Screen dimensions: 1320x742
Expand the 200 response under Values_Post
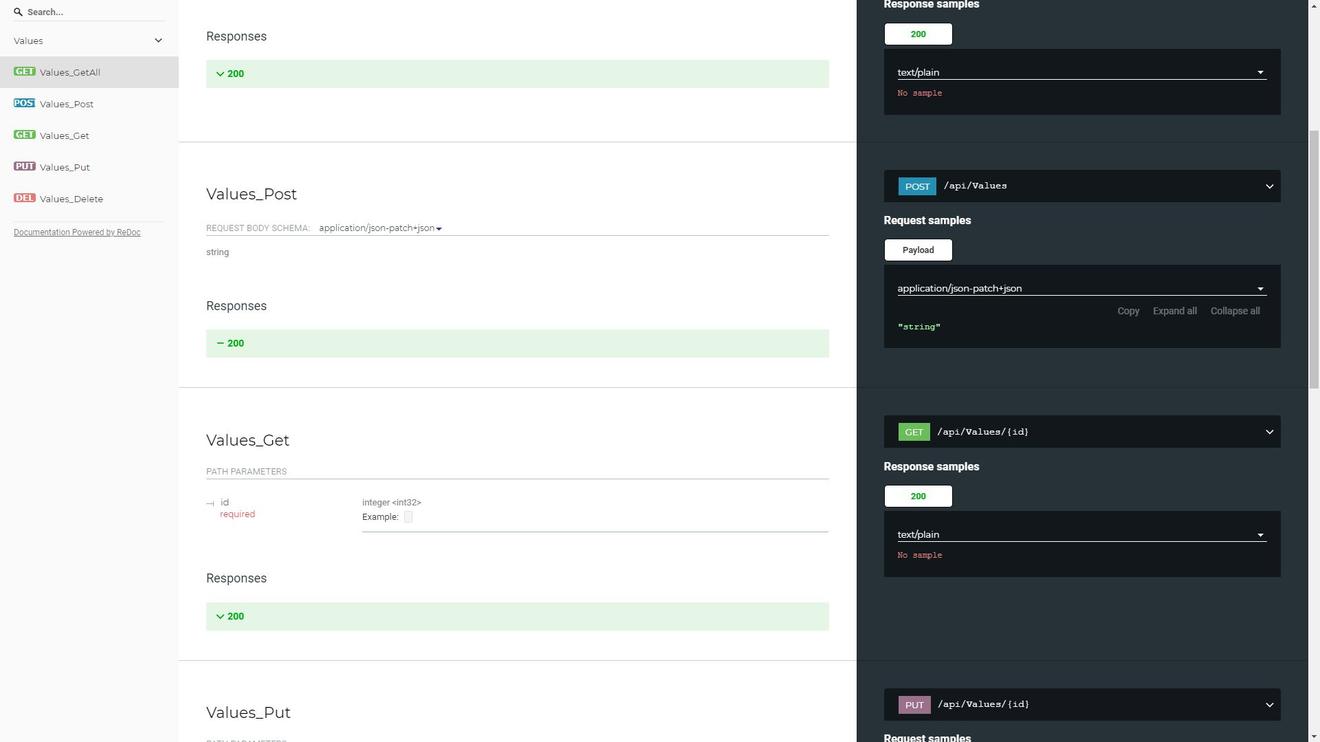click(x=230, y=343)
